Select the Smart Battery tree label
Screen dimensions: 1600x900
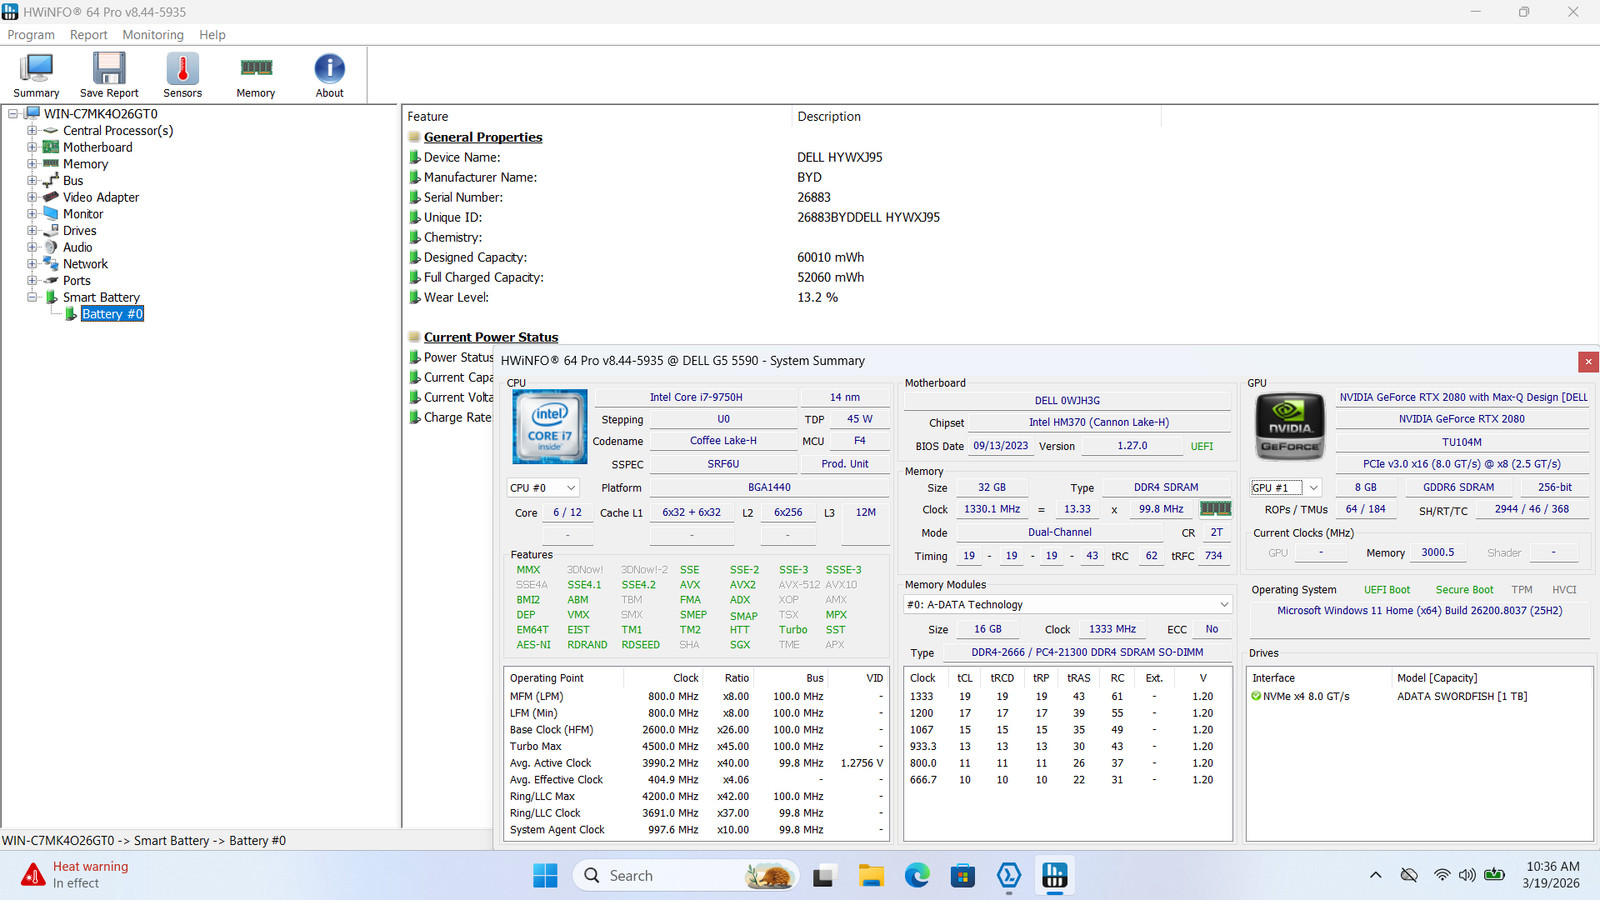pyautogui.click(x=101, y=297)
